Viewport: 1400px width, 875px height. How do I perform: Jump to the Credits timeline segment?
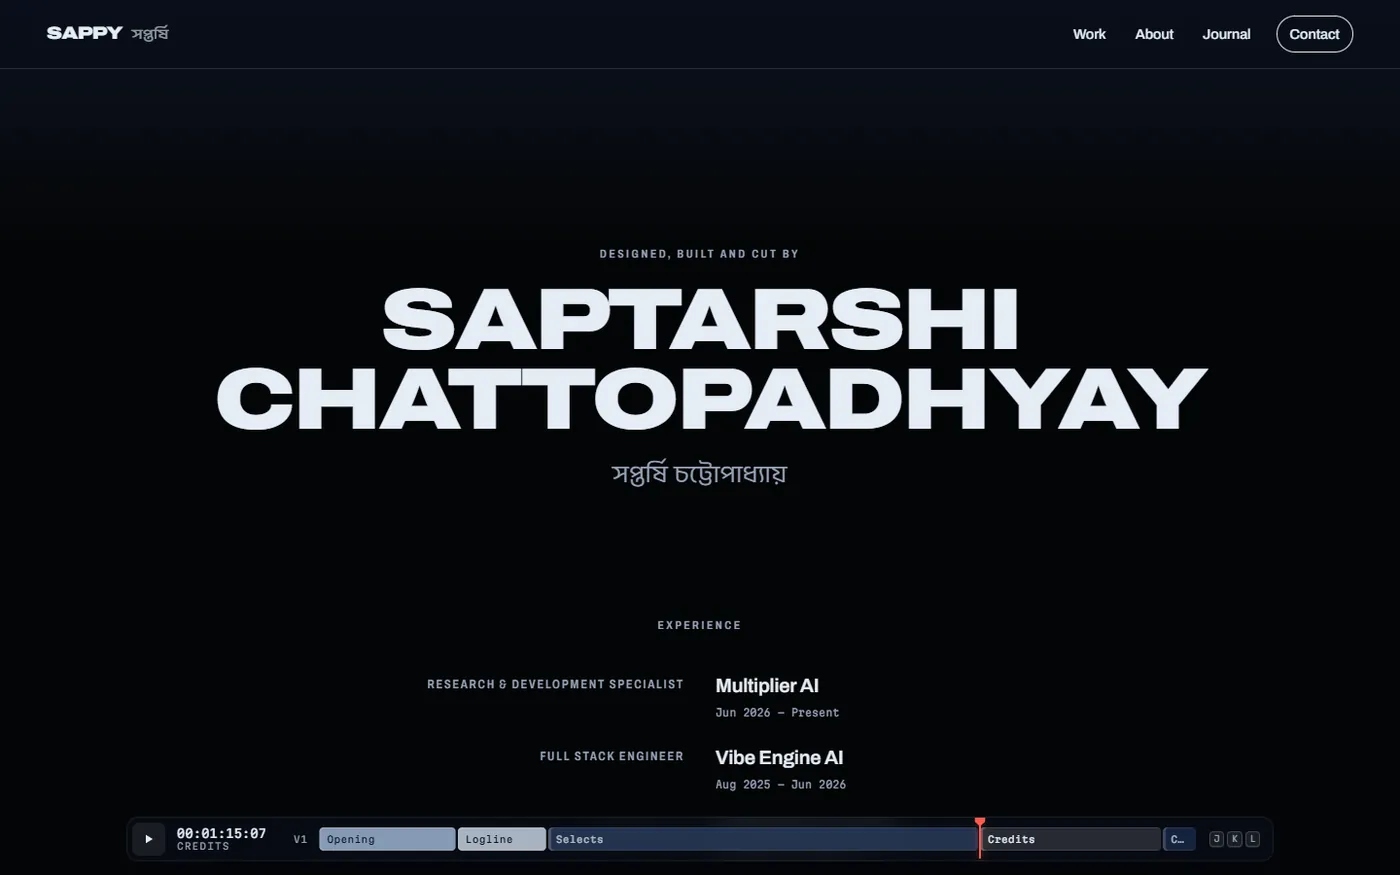click(1070, 839)
